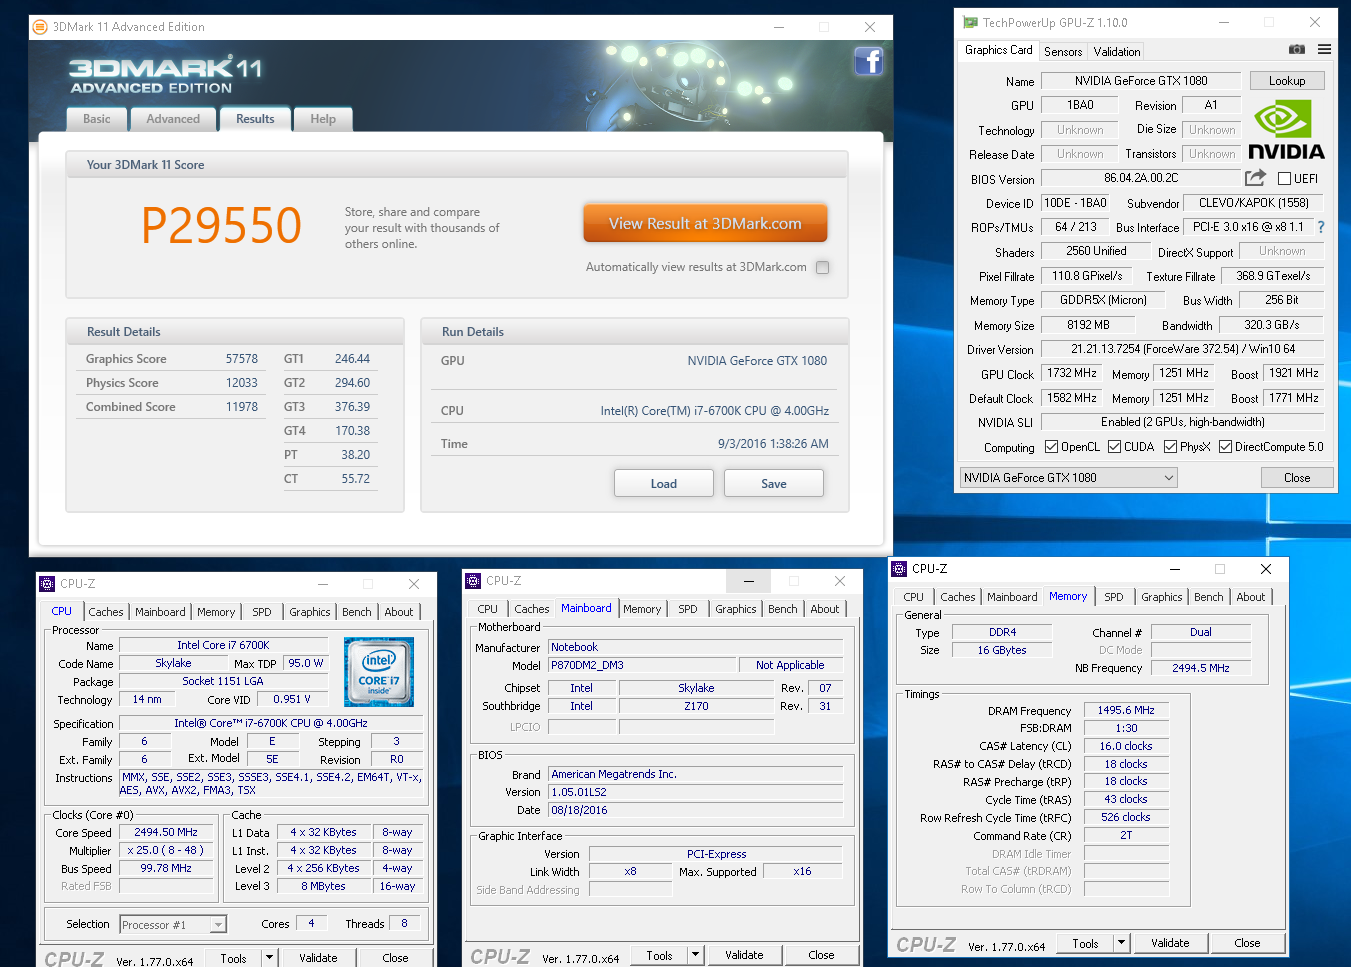Open About tab in CPU-Z Mainboard window

pos(825,609)
